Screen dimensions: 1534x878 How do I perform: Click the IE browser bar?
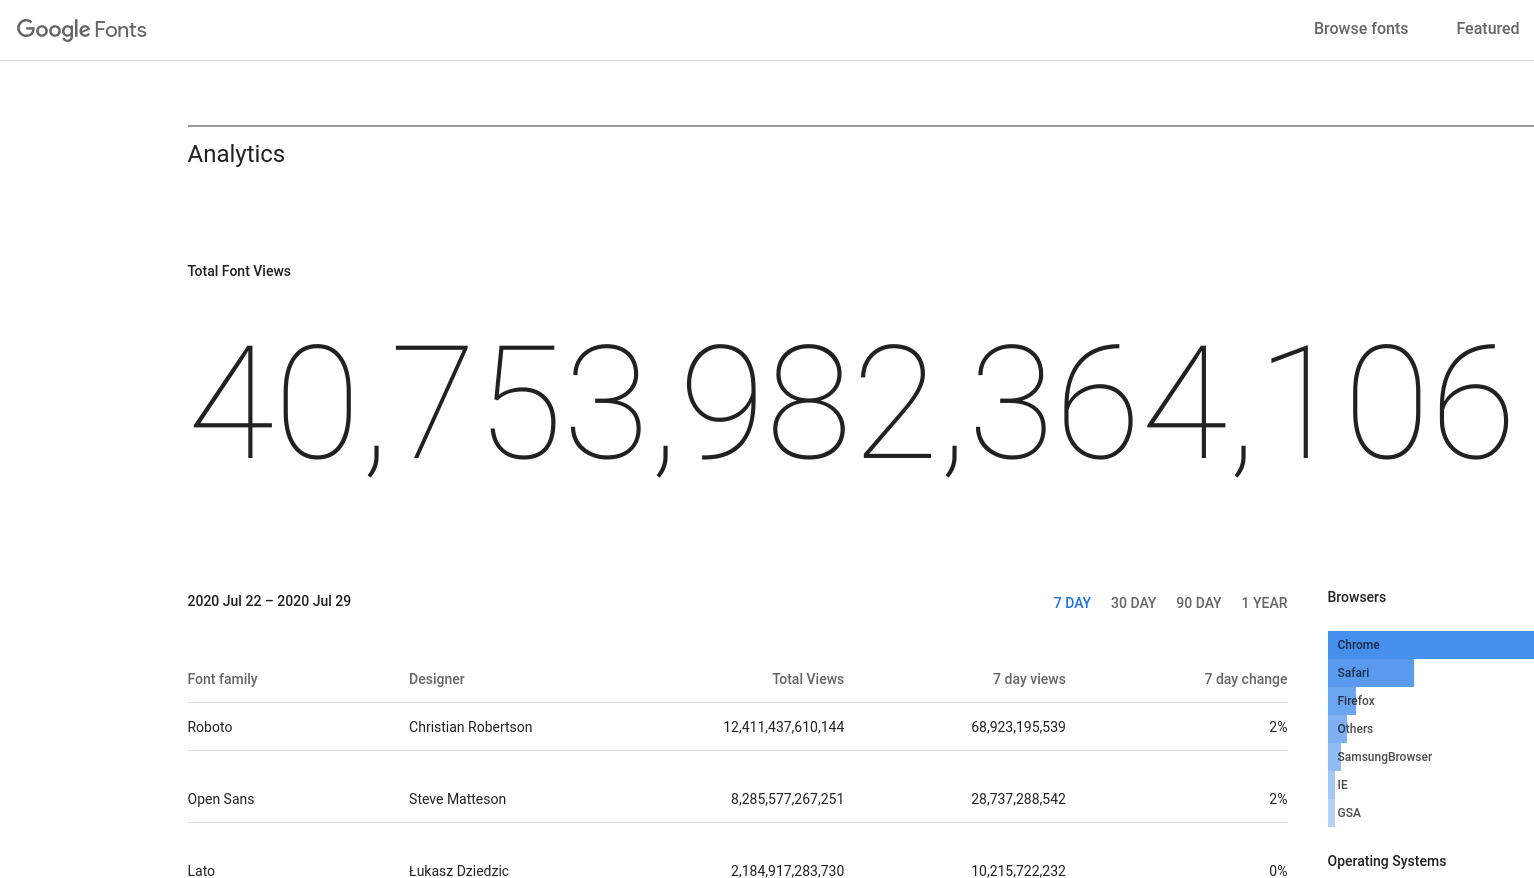(1331, 785)
